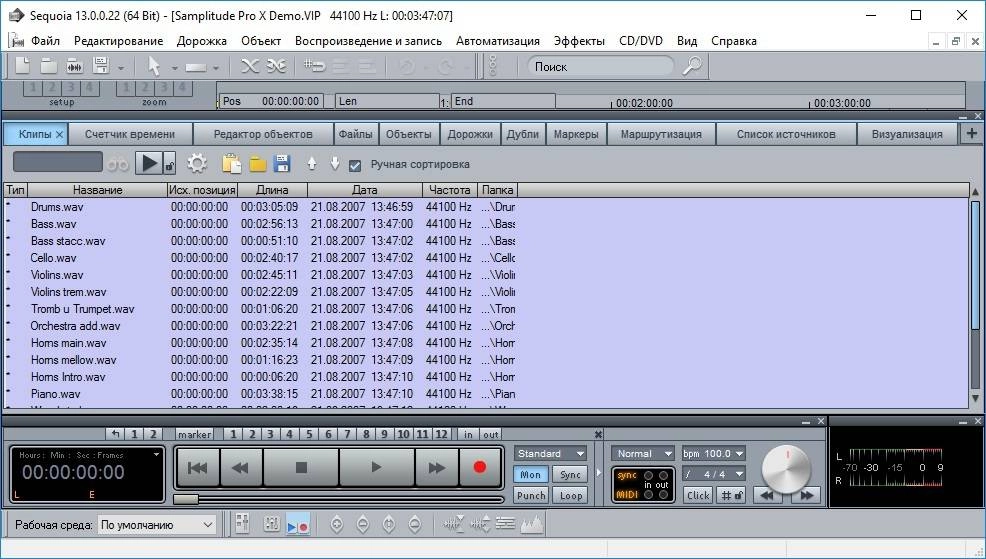Start playback with the play button

(x=377, y=467)
